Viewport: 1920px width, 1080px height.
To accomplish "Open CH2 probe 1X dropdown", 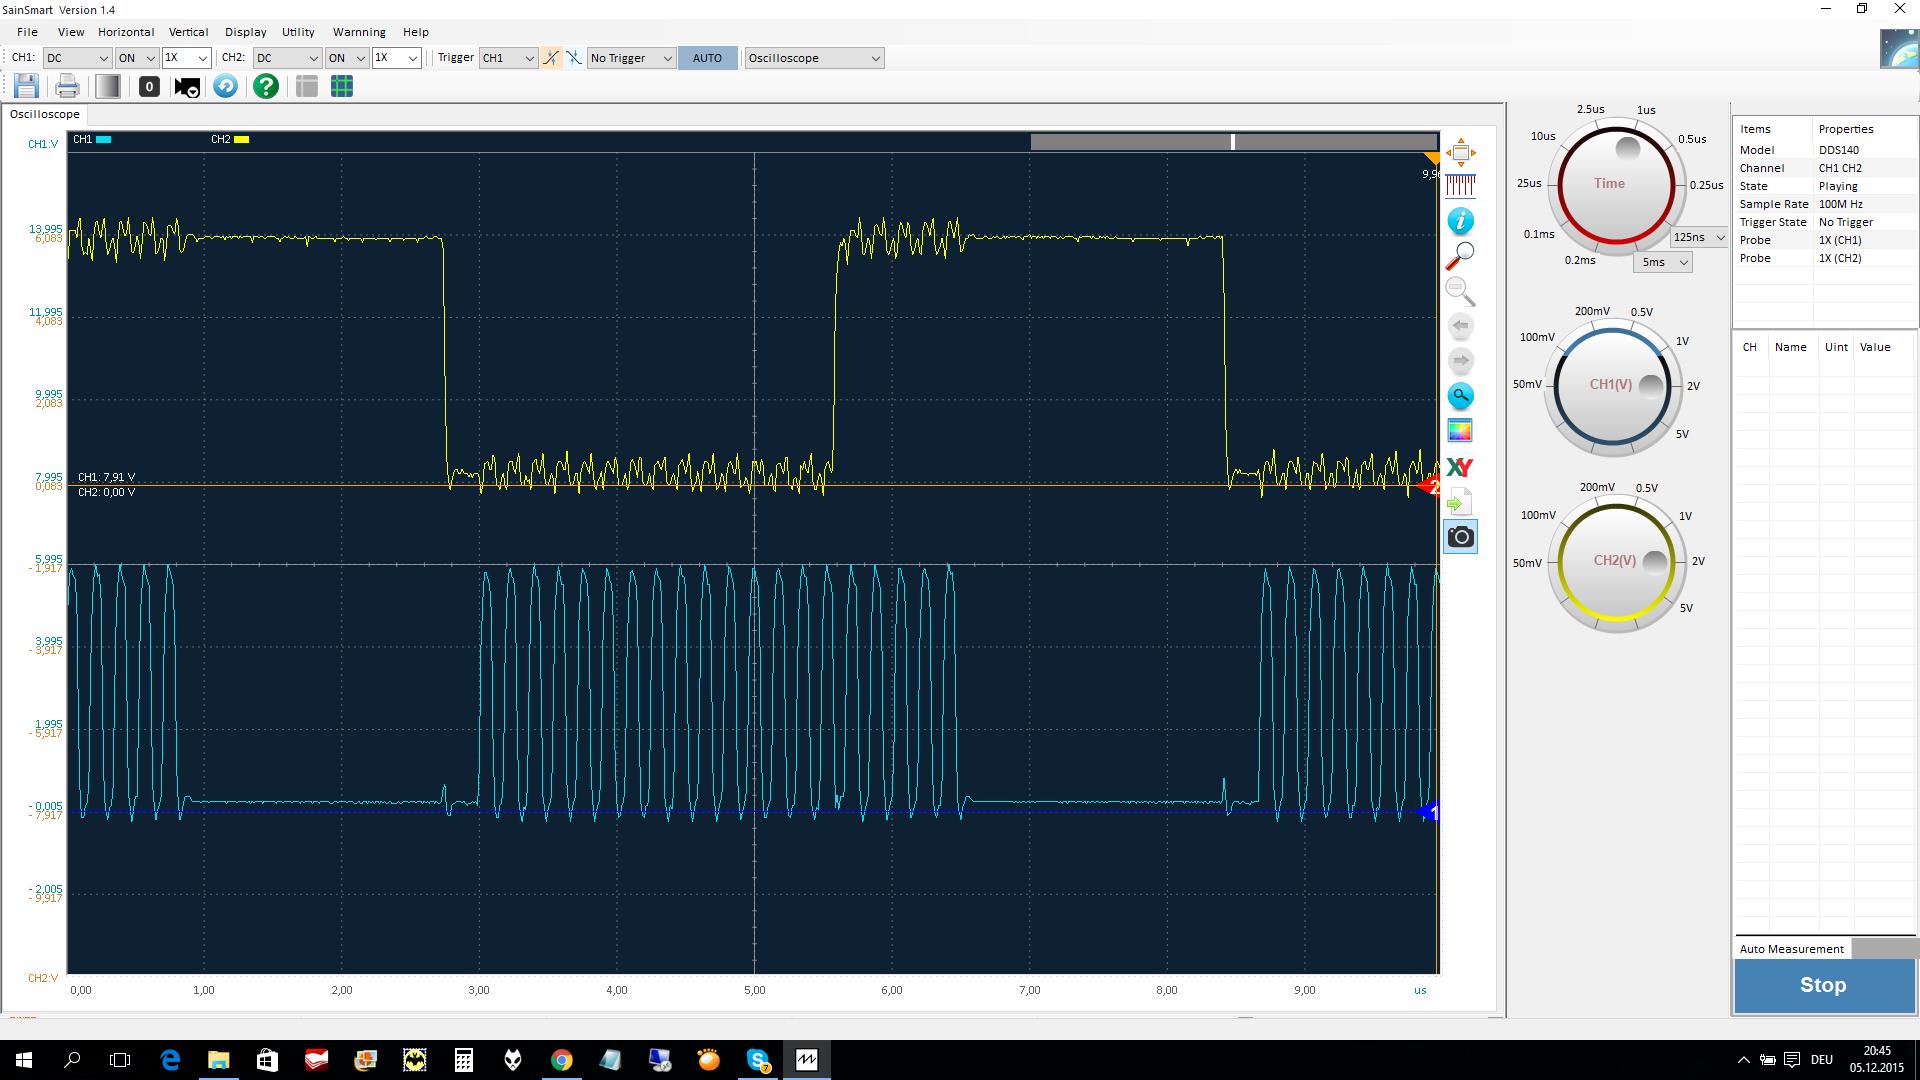I will pyautogui.click(x=396, y=58).
